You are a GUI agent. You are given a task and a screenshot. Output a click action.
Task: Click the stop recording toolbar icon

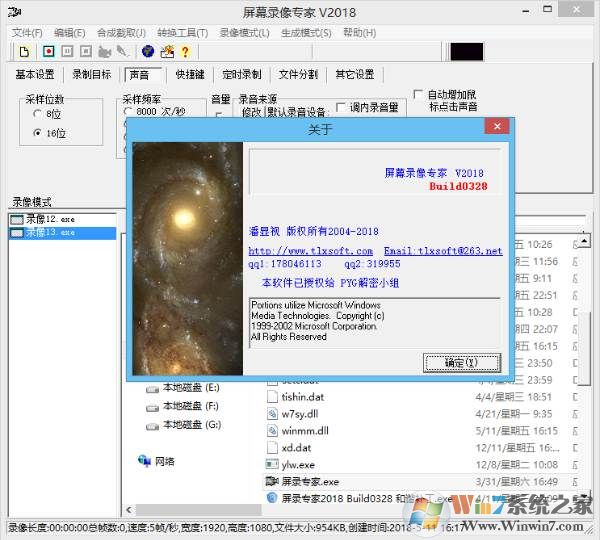click(x=86, y=51)
